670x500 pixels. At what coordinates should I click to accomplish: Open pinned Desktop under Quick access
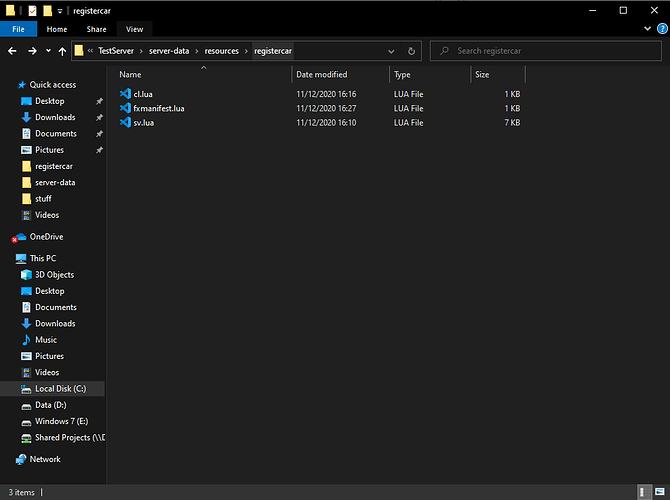(50, 101)
